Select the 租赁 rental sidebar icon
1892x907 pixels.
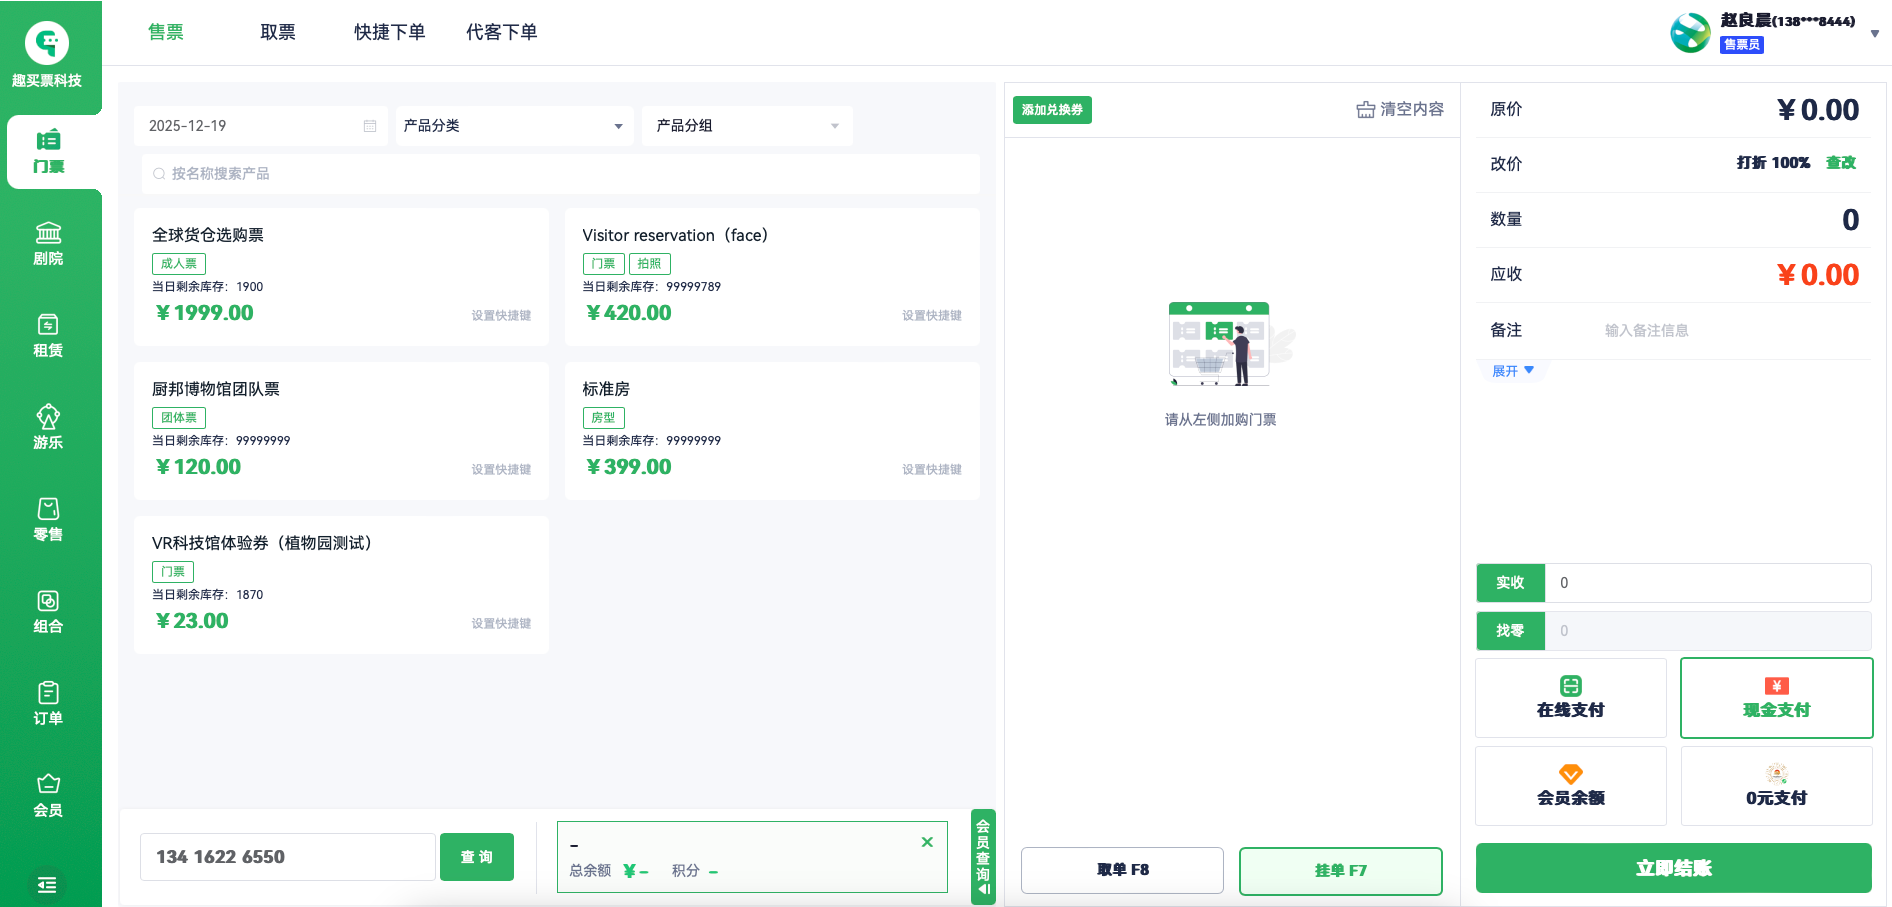coord(48,336)
